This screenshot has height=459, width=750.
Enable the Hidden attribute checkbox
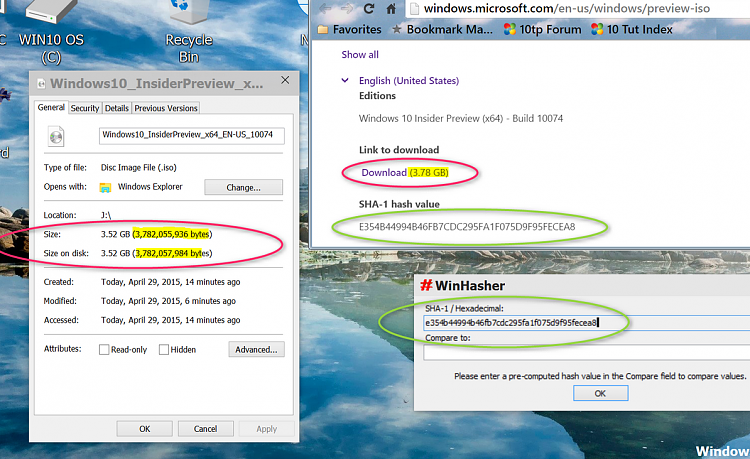164,350
